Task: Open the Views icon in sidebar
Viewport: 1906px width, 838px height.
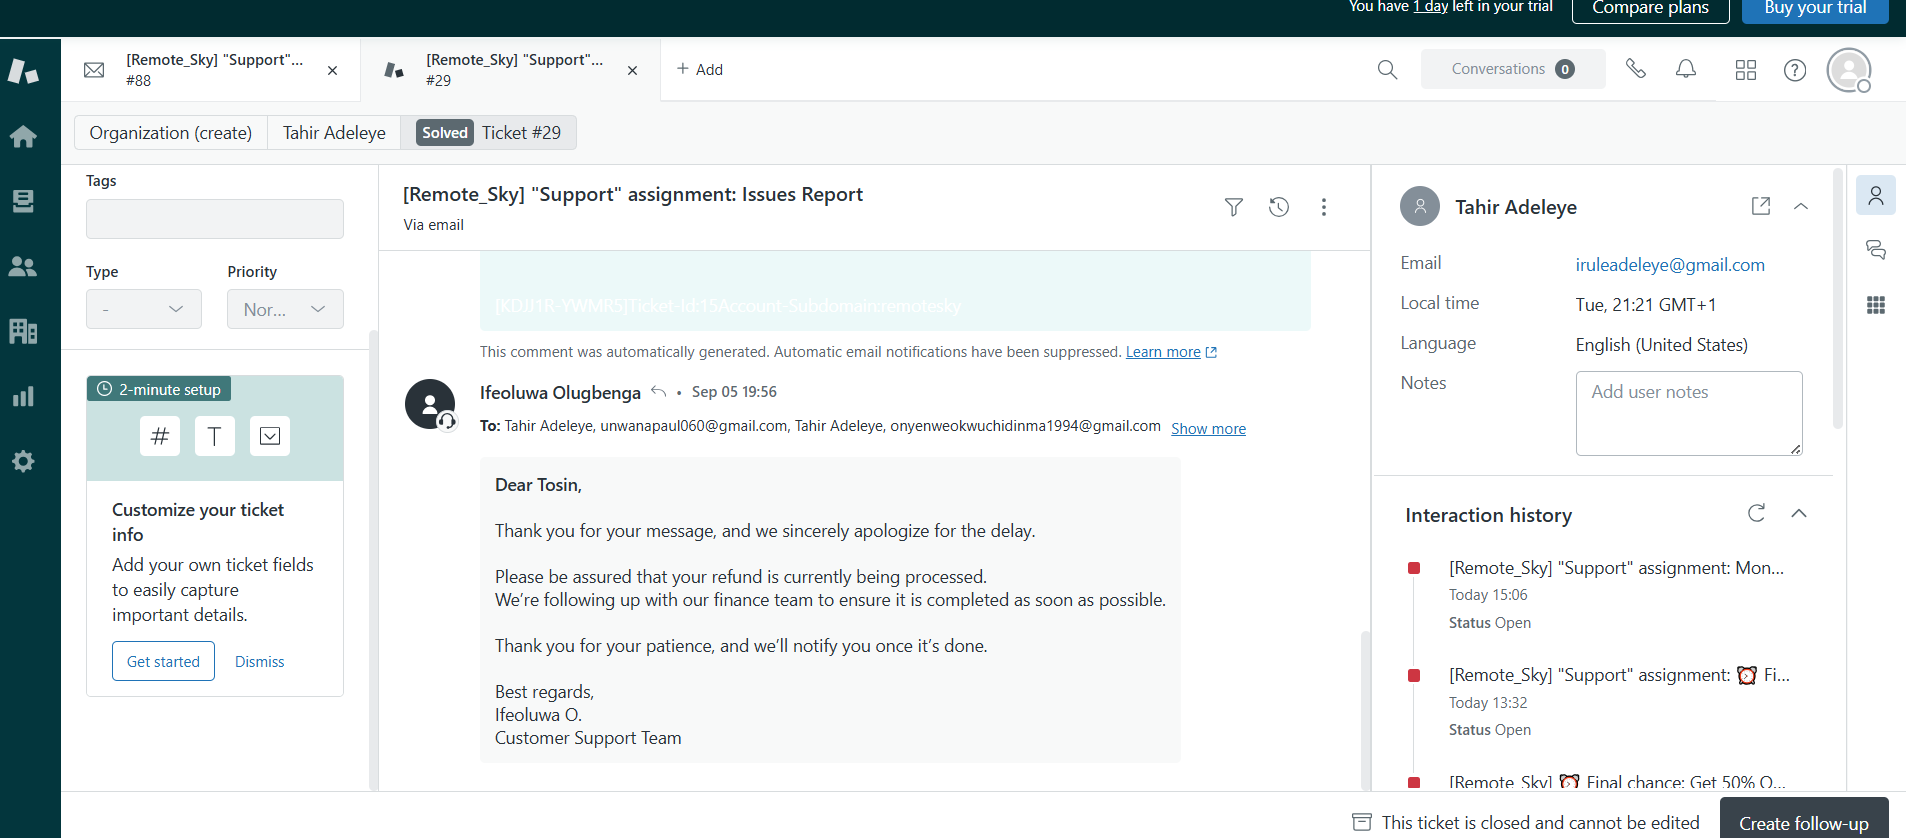Action: pos(23,201)
